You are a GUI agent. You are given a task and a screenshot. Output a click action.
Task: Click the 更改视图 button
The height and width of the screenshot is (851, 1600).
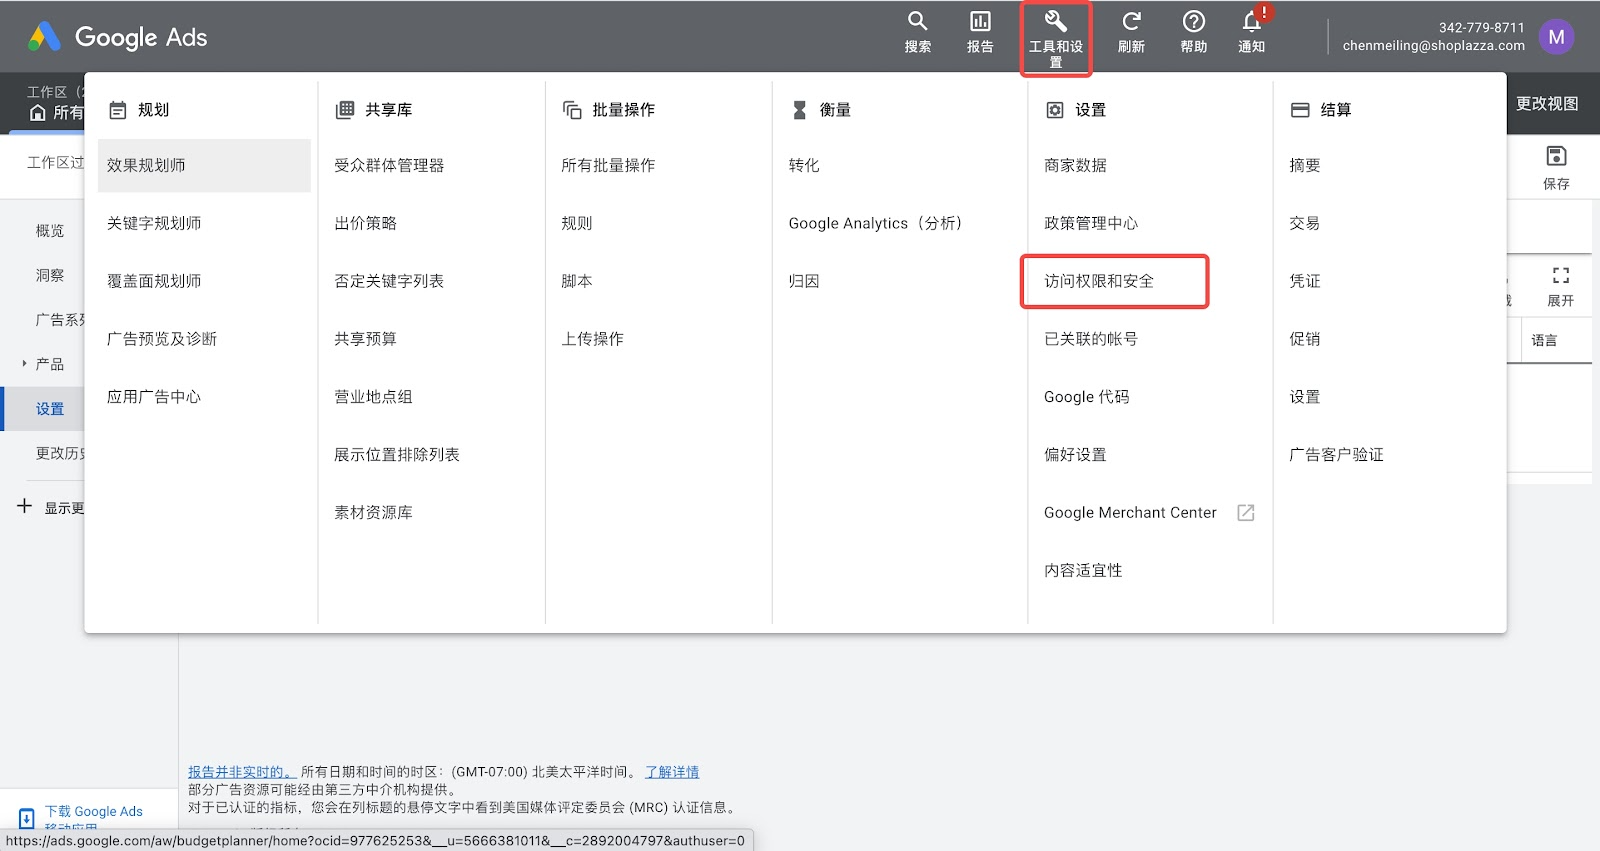(1547, 103)
